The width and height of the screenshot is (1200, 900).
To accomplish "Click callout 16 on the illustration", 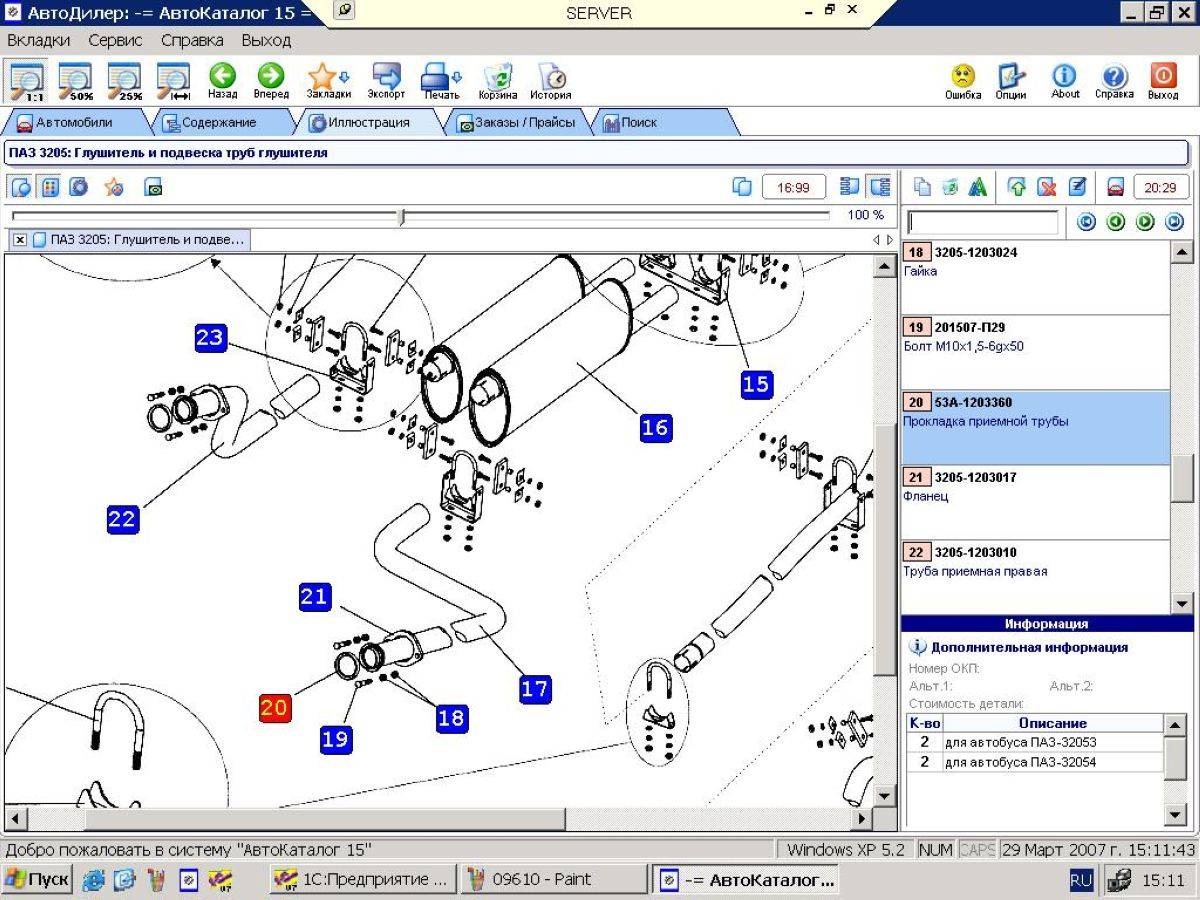I will tap(655, 428).
